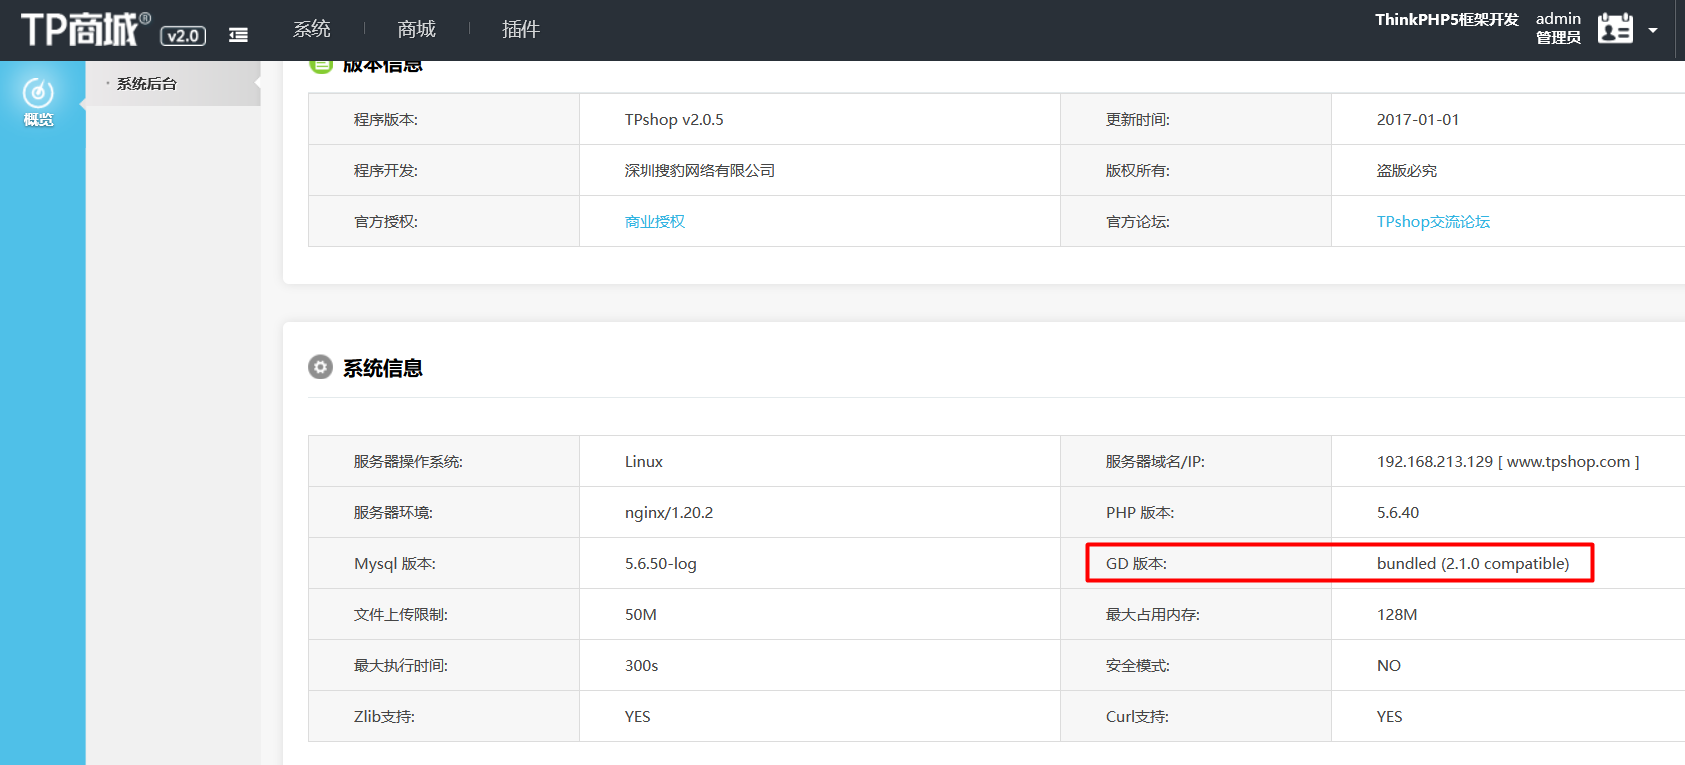Screen dimensions: 1685x765
Task: Click the v2.0 version badge
Action: [x=183, y=36]
